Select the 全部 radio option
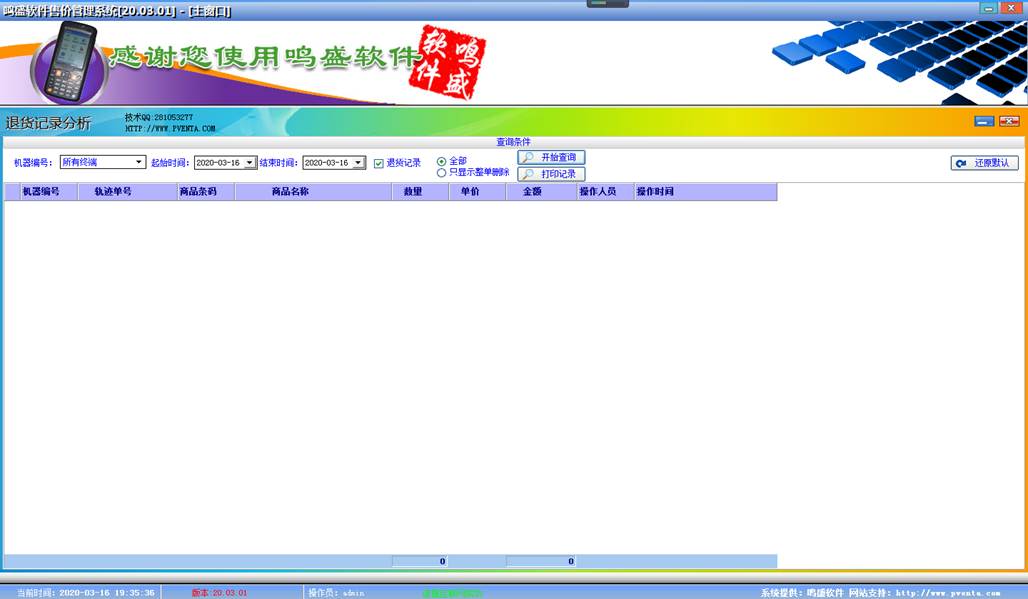Screen dimensions: 1028x599 pyautogui.click(x=442, y=161)
